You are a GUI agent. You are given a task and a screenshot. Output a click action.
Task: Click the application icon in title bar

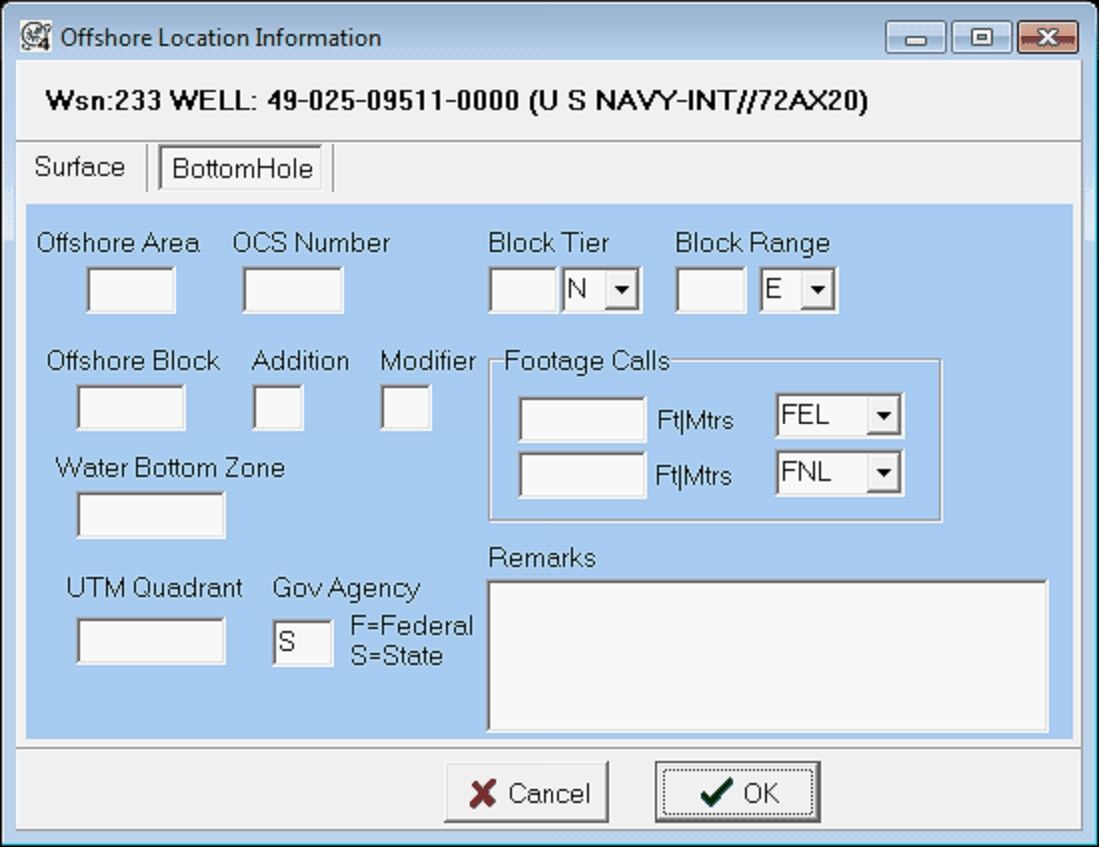(36, 38)
